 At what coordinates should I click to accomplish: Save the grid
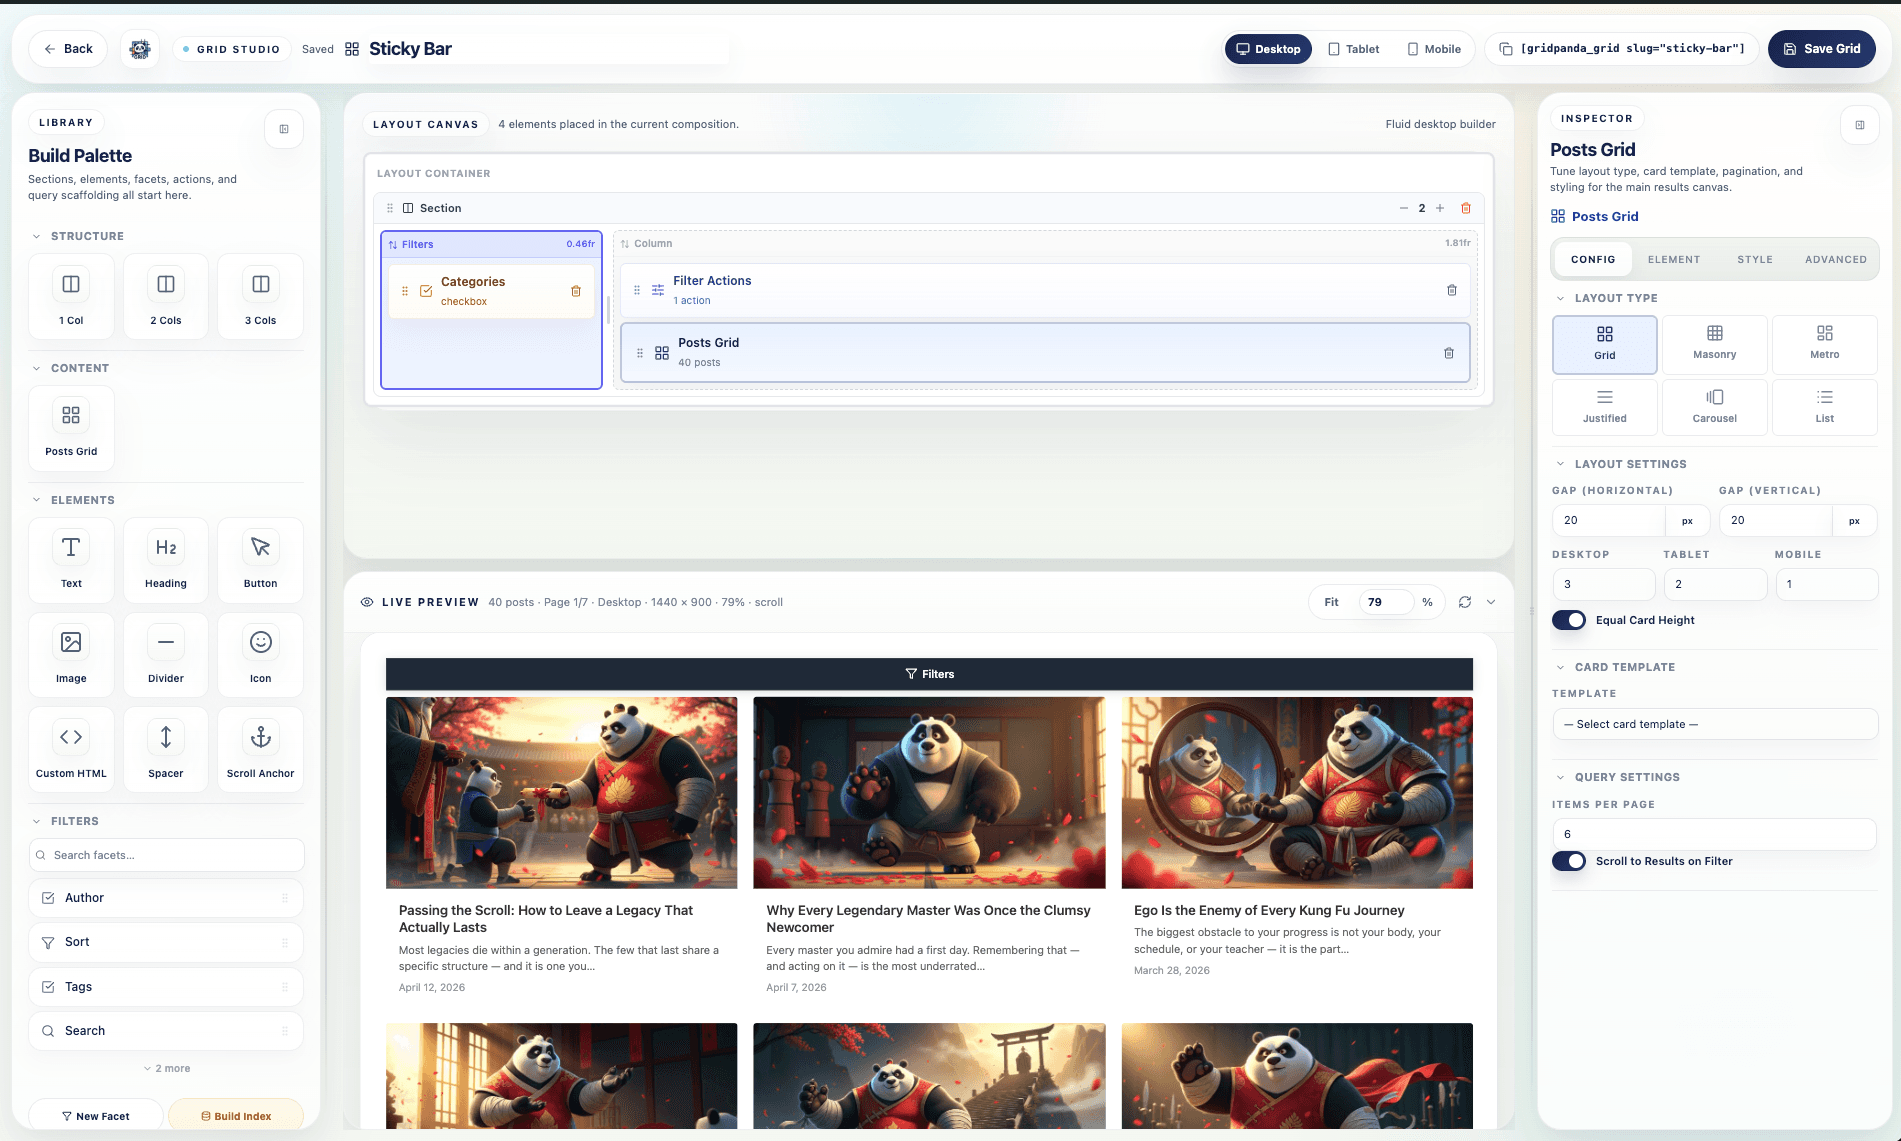click(1821, 48)
